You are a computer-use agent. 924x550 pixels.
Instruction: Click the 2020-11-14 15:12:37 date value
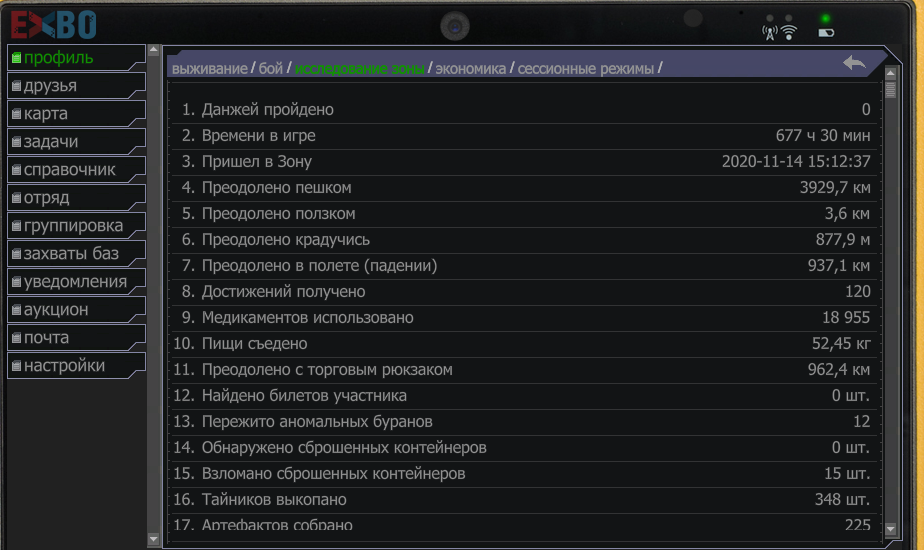pos(796,162)
